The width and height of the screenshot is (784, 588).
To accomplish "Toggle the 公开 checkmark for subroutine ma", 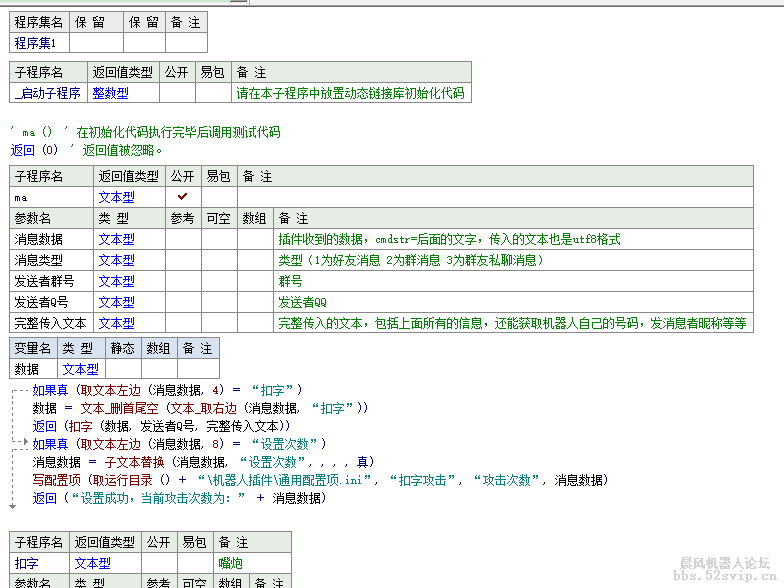I will click(x=182, y=196).
